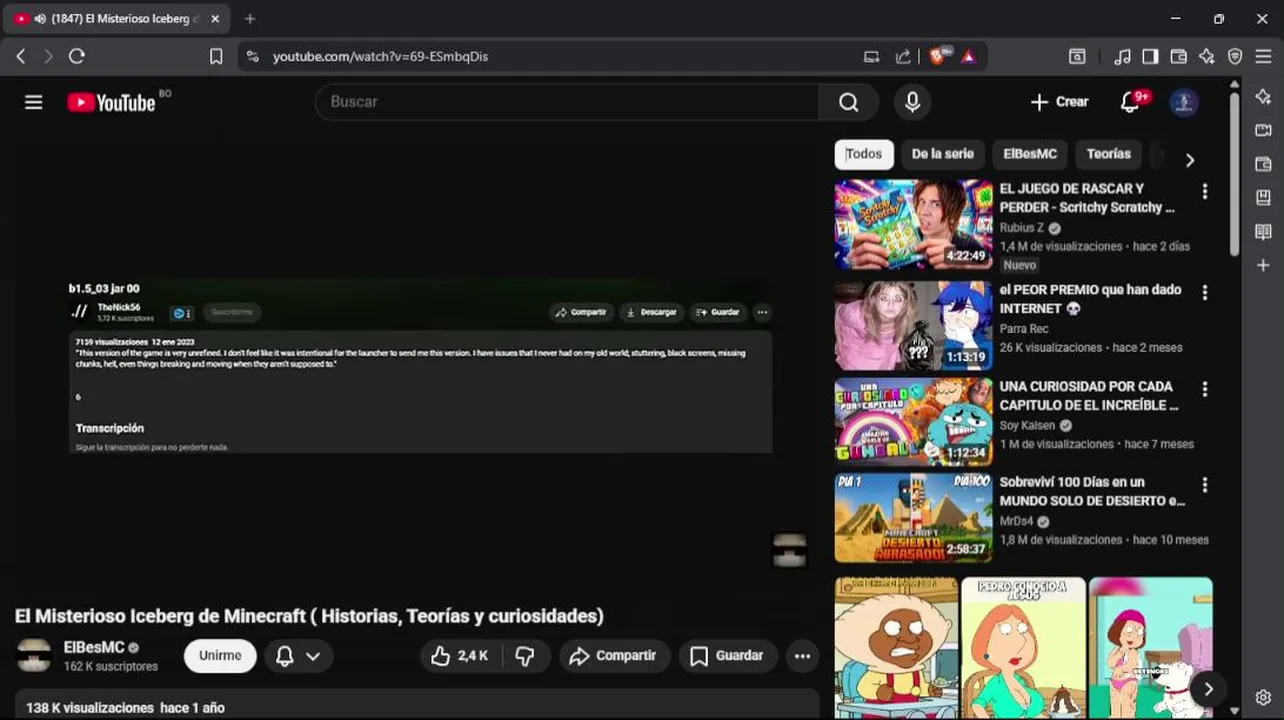Save video using Guardar button
Screen dimensions: 1284x720
(x=727, y=656)
